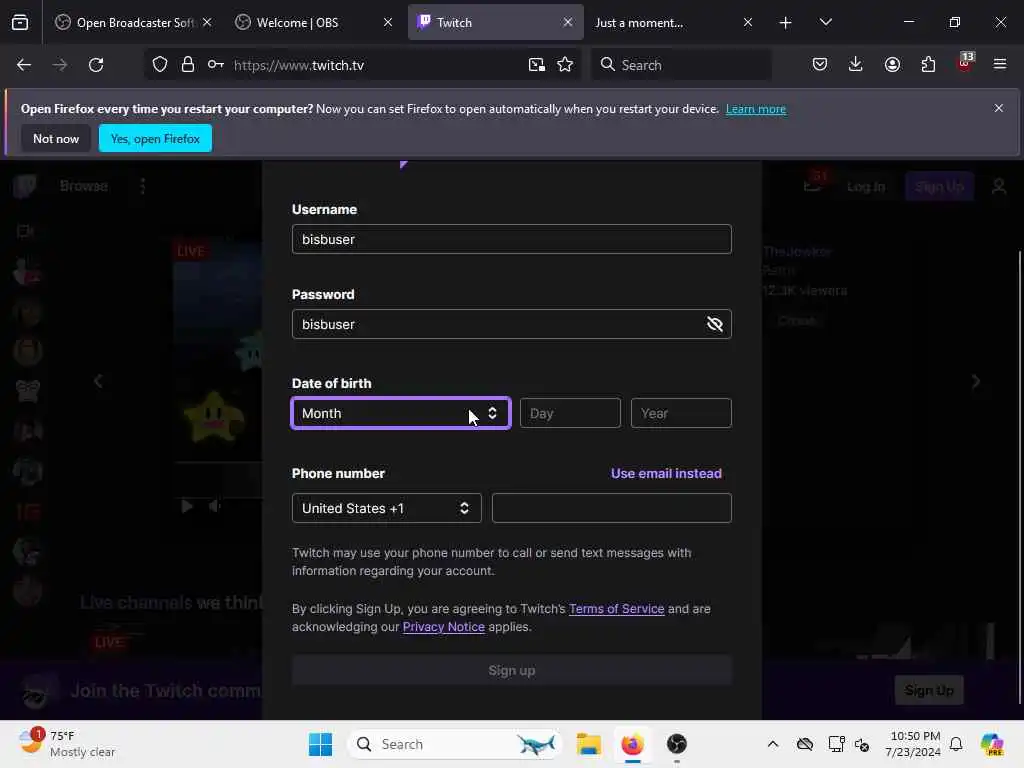1024x768 pixels.
Task: Open Learn more link in notification bar
Action: click(756, 109)
